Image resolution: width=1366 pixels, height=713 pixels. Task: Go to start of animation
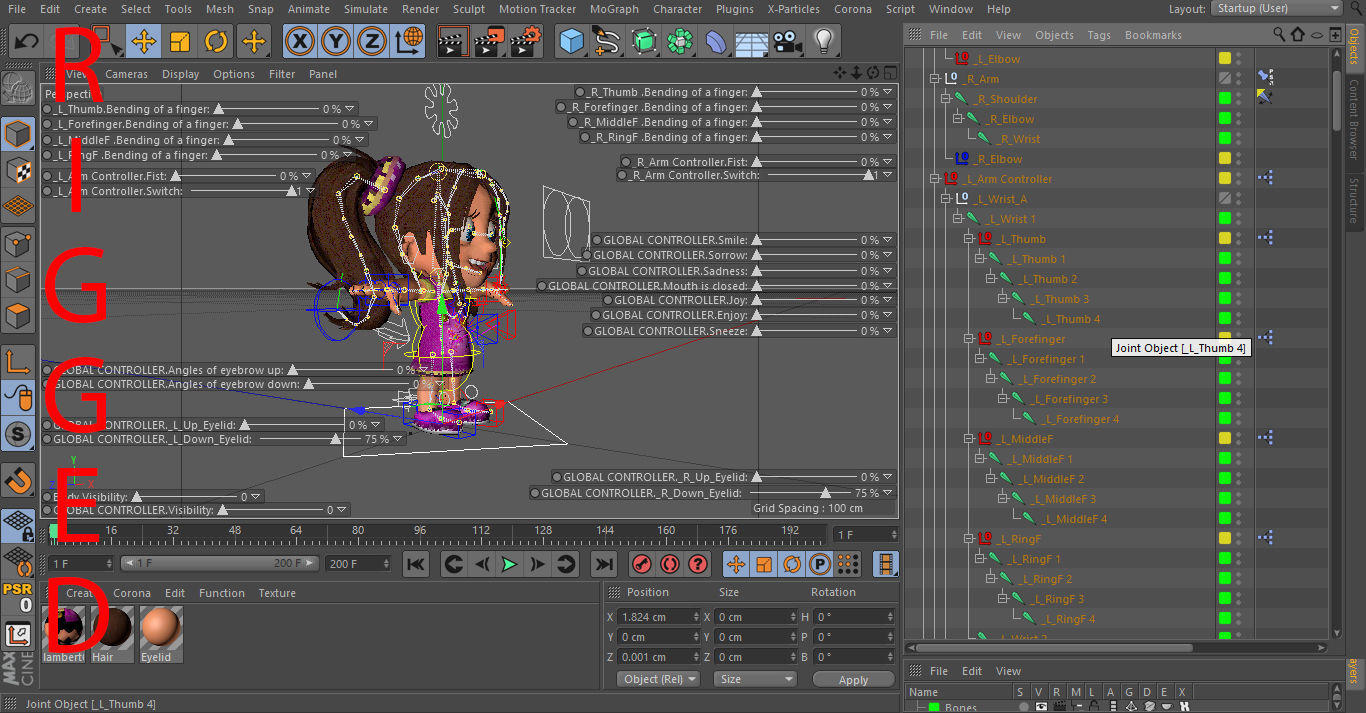pyautogui.click(x=417, y=564)
